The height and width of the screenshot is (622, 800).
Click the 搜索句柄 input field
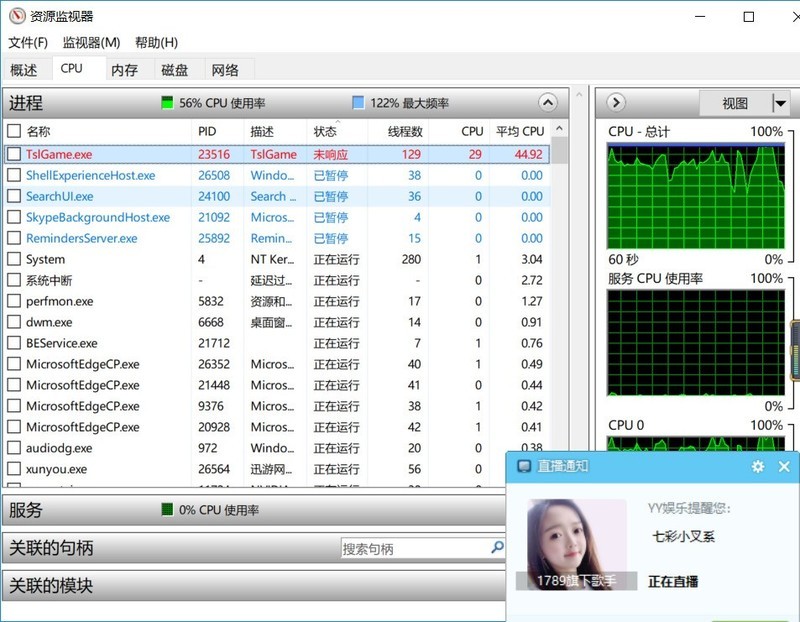pyautogui.click(x=414, y=548)
